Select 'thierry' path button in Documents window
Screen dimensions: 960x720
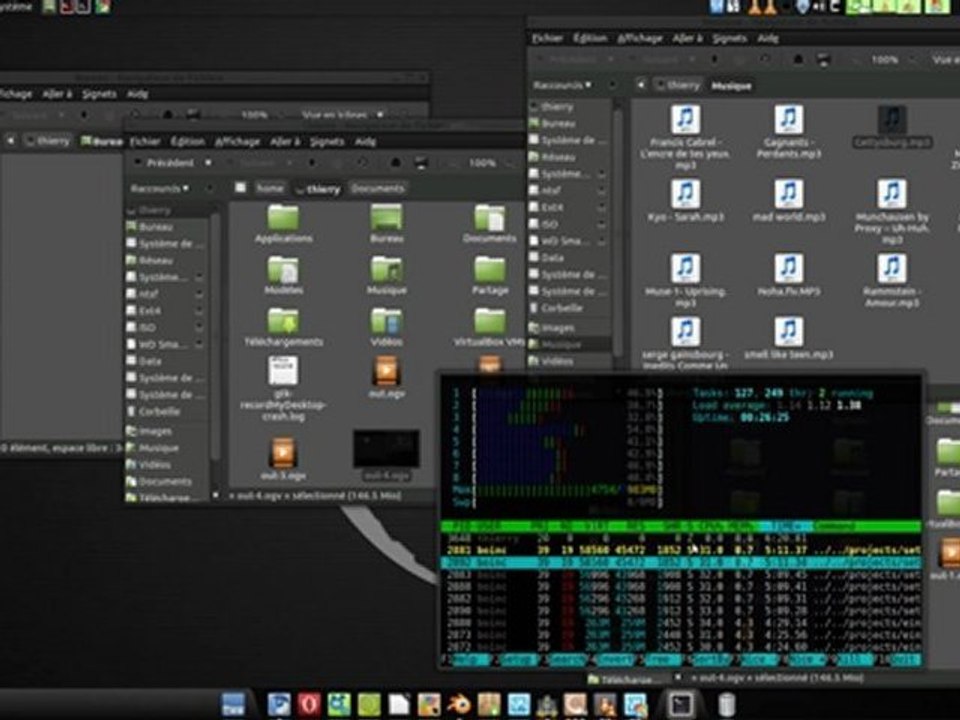(x=318, y=189)
